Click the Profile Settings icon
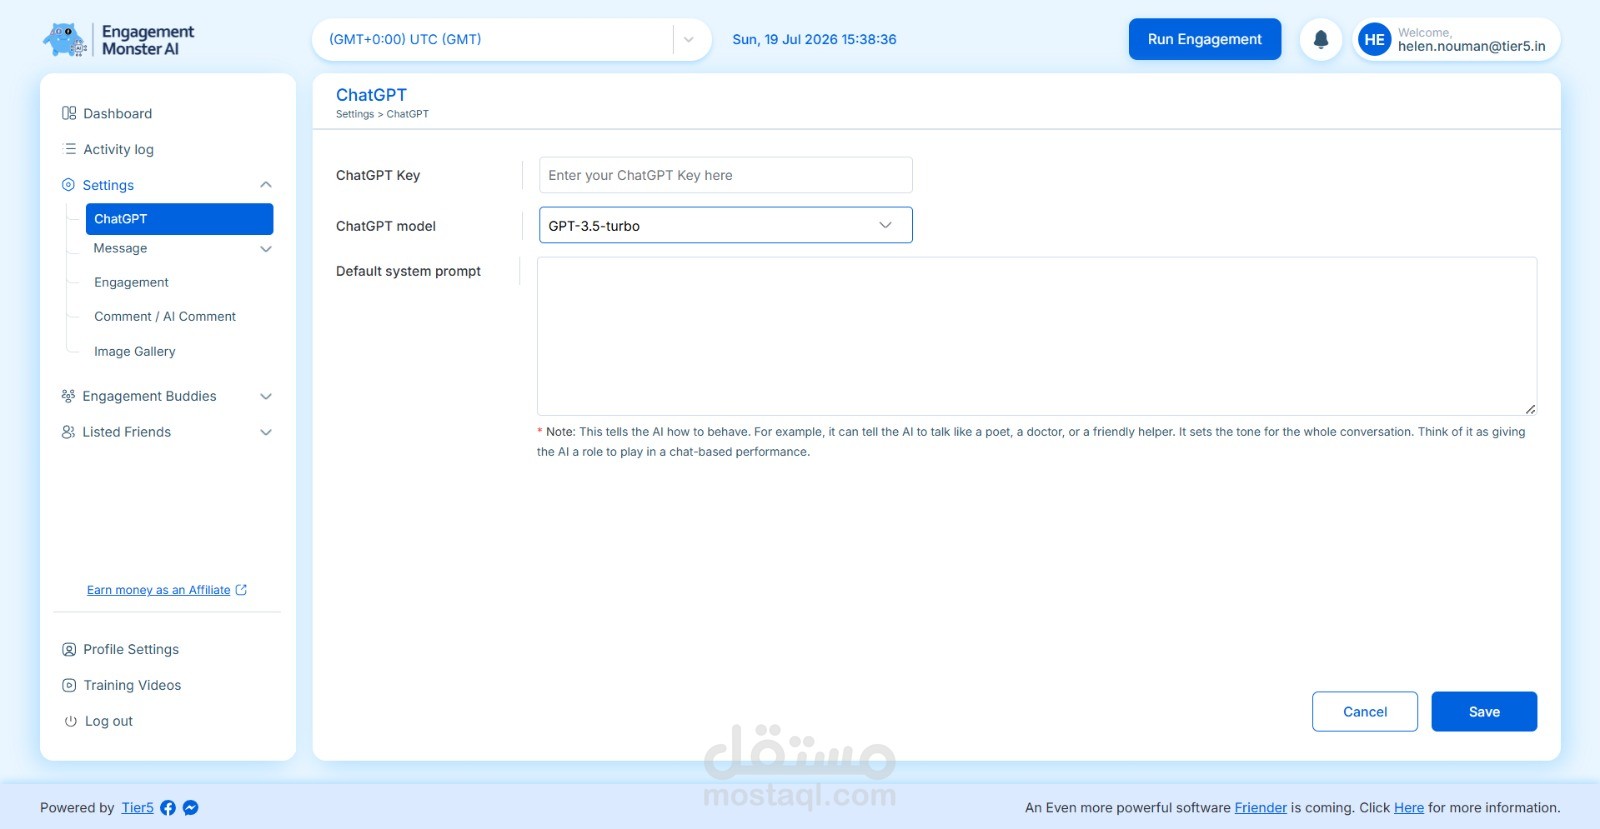The image size is (1600, 829). pyautogui.click(x=69, y=649)
